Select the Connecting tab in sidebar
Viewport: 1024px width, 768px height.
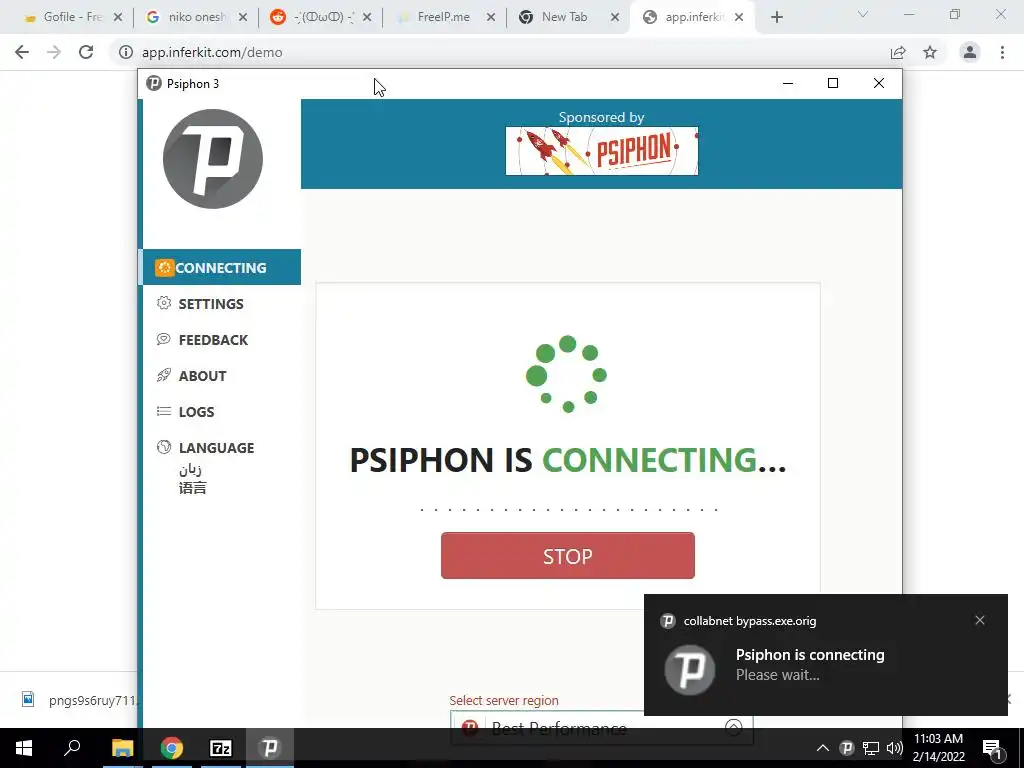[x=222, y=267]
